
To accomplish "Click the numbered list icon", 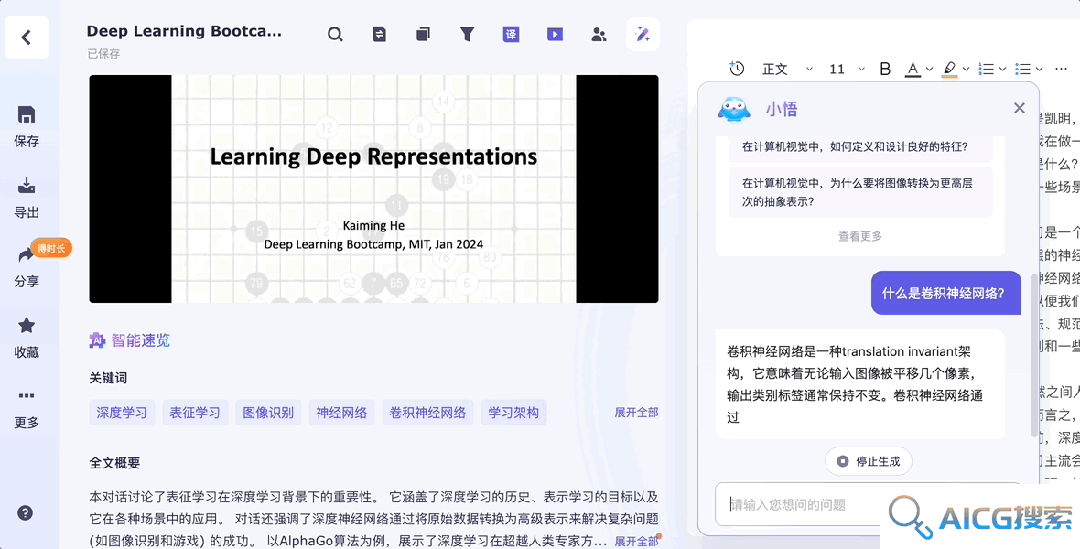I will coord(986,69).
